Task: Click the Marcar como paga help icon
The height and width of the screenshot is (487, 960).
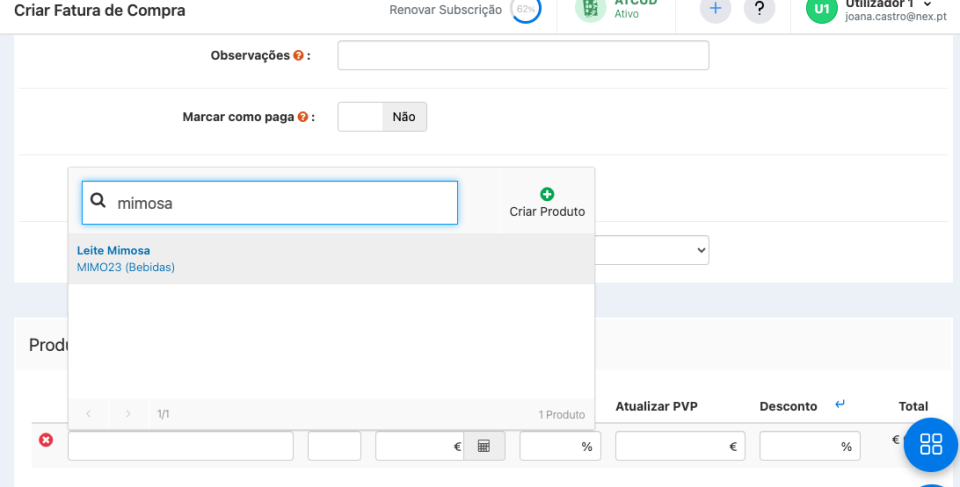Action: 302,117
